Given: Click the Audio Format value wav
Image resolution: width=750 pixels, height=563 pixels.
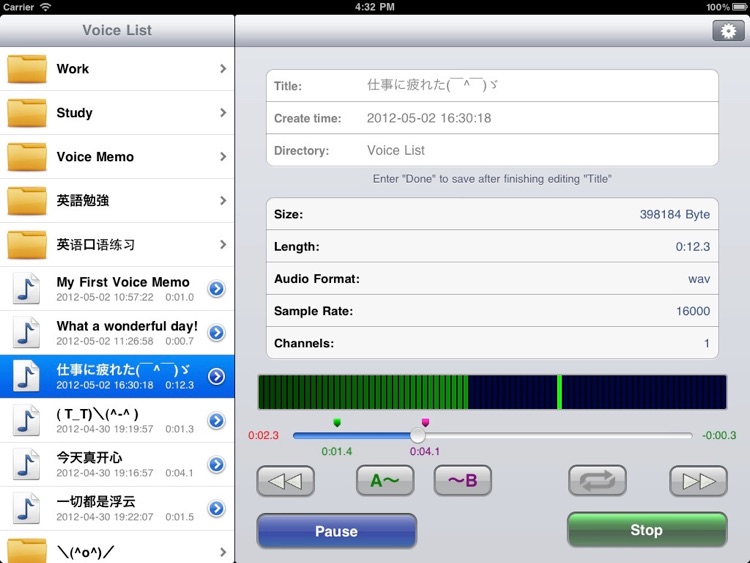Looking at the screenshot, I should tap(699, 279).
